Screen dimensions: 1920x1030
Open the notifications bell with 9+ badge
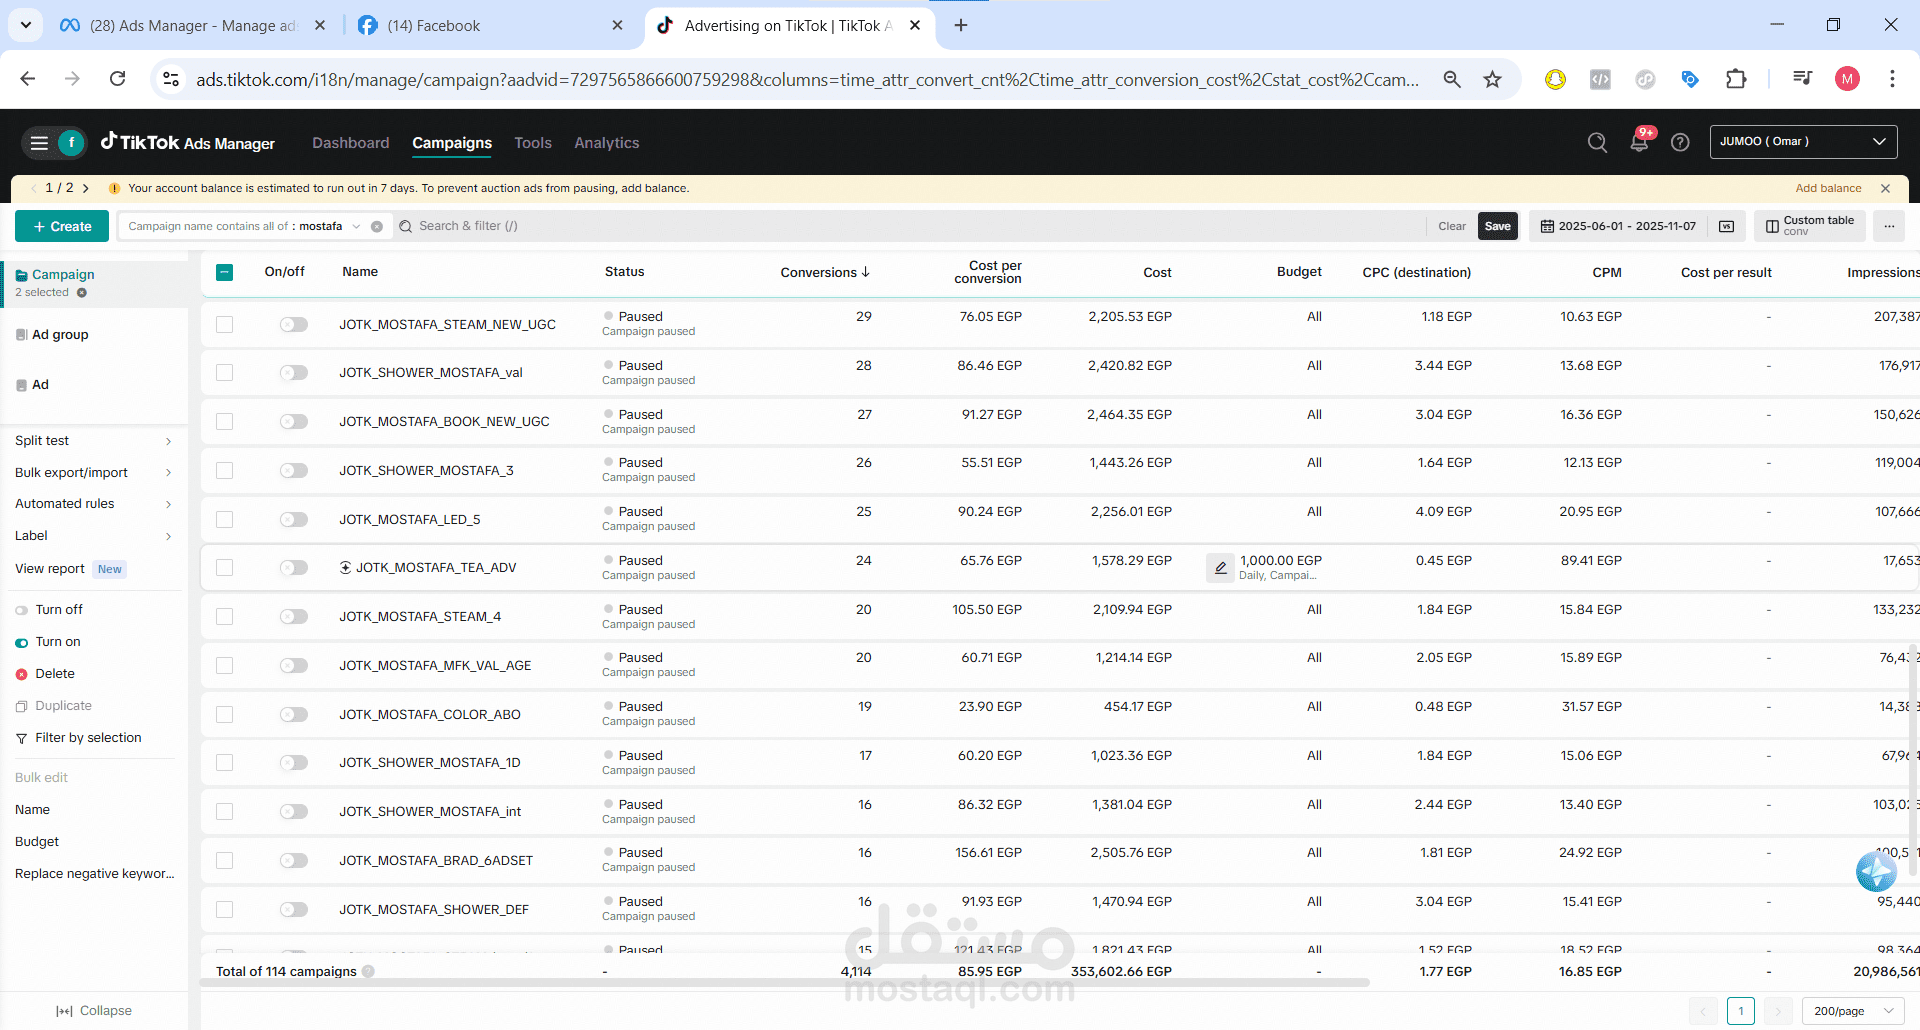click(x=1639, y=142)
